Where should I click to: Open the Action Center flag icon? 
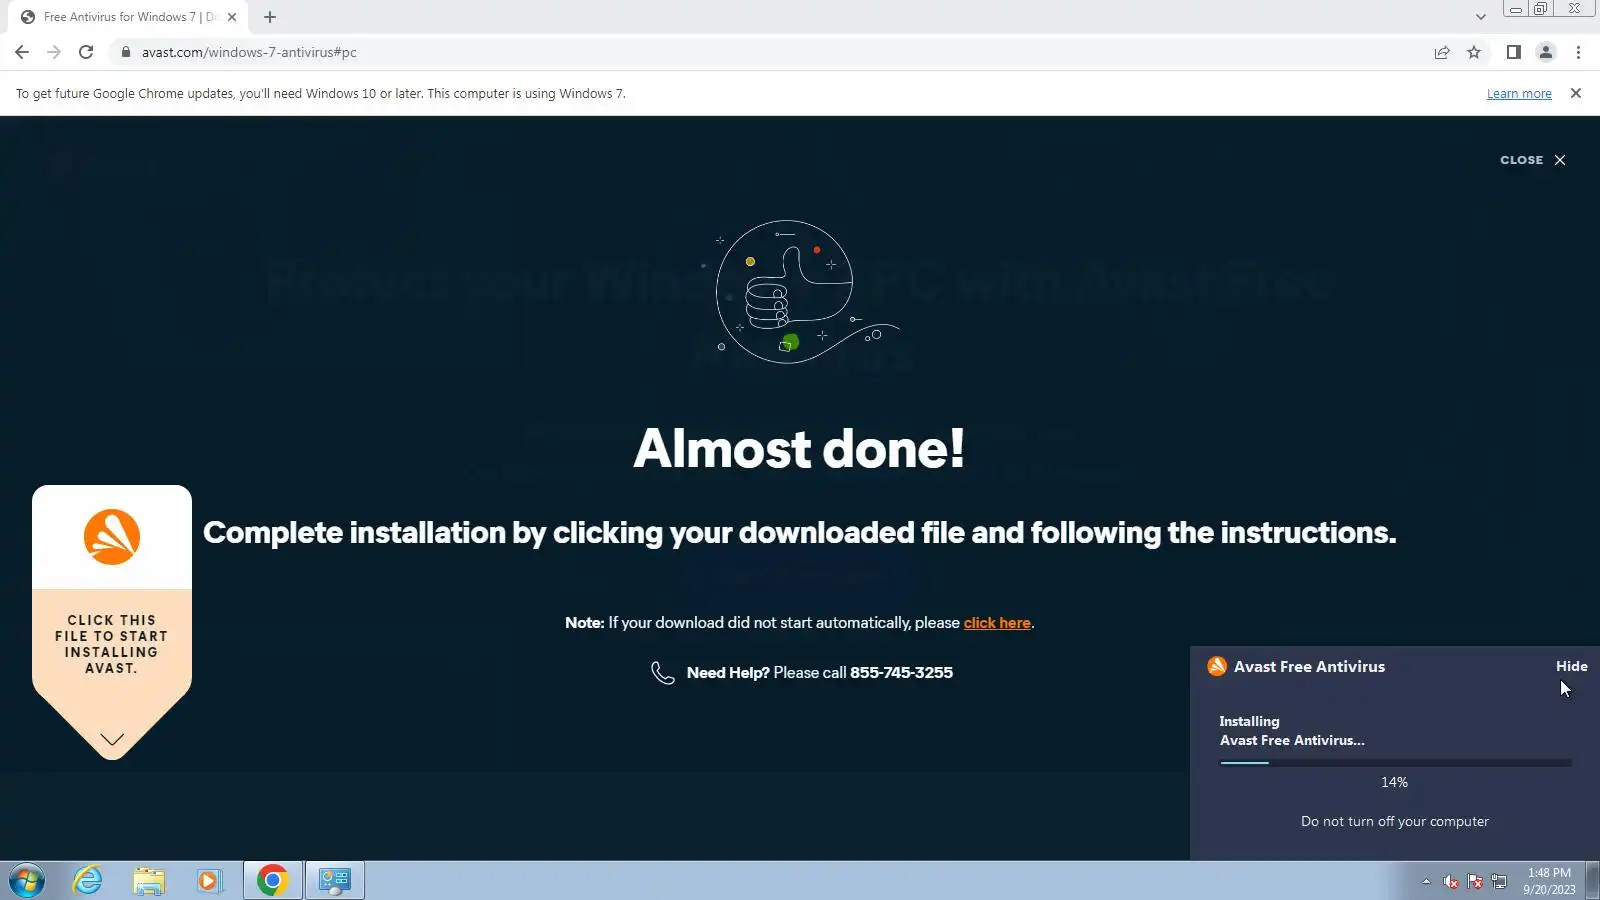tap(1475, 881)
